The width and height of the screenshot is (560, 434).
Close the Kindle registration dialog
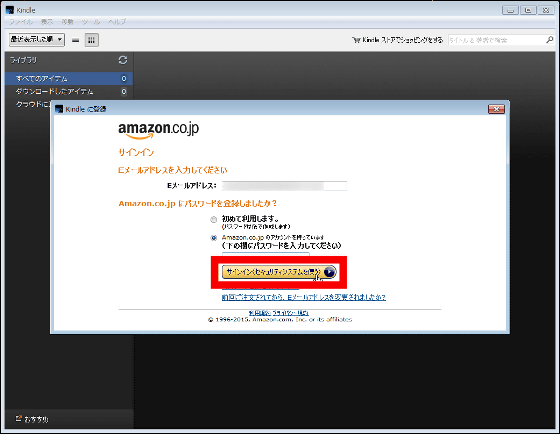(x=496, y=109)
